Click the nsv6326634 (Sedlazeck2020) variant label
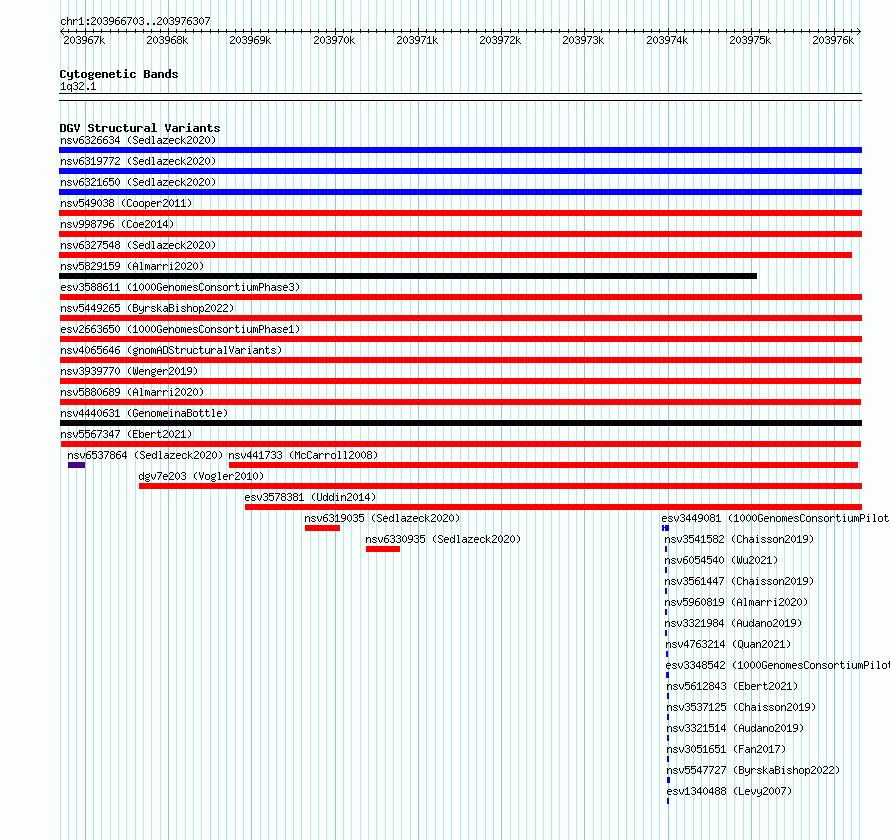Viewport: 890px width, 840px height. [x=138, y=140]
